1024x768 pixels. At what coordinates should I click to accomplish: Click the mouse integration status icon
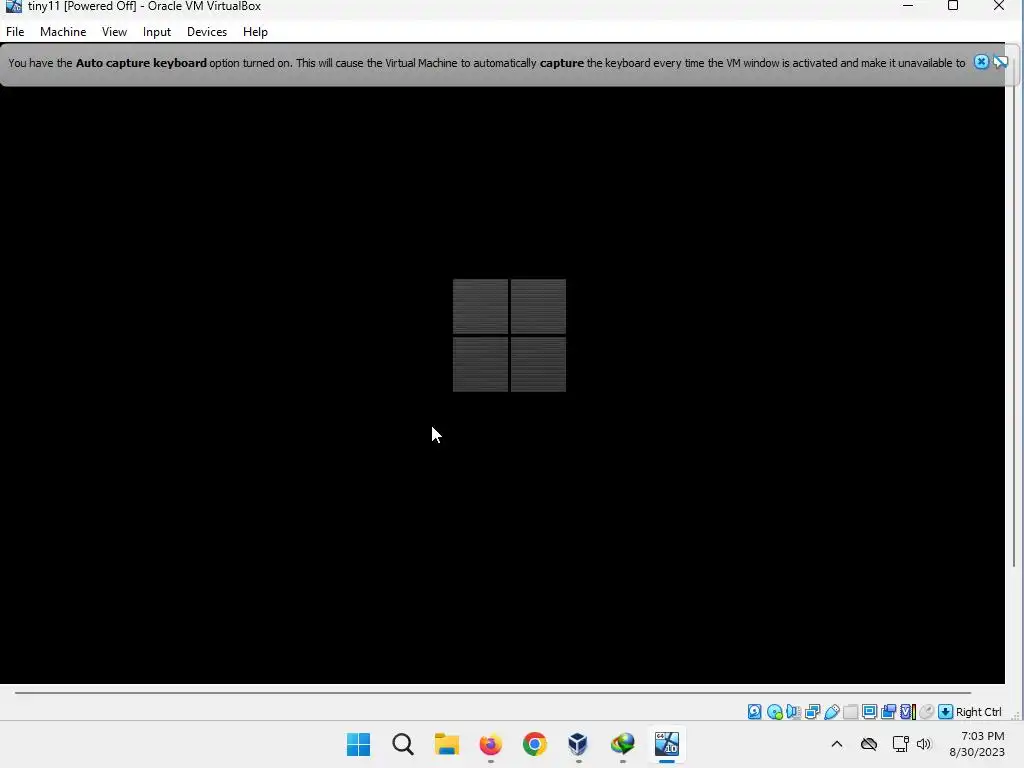[x=927, y=712]
